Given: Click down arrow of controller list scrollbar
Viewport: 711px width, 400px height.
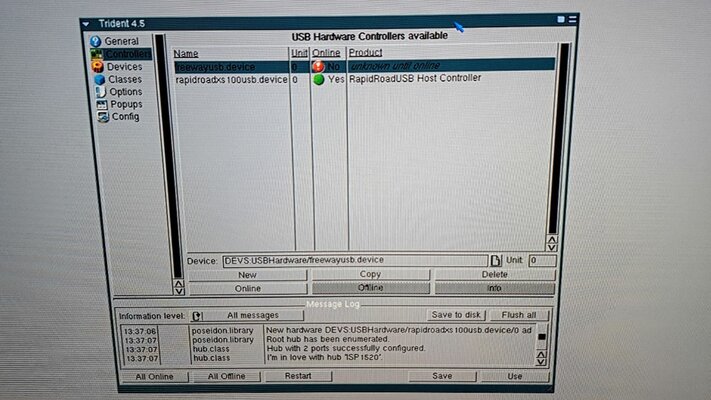Looking at the screenshot, I should [551, 245].
